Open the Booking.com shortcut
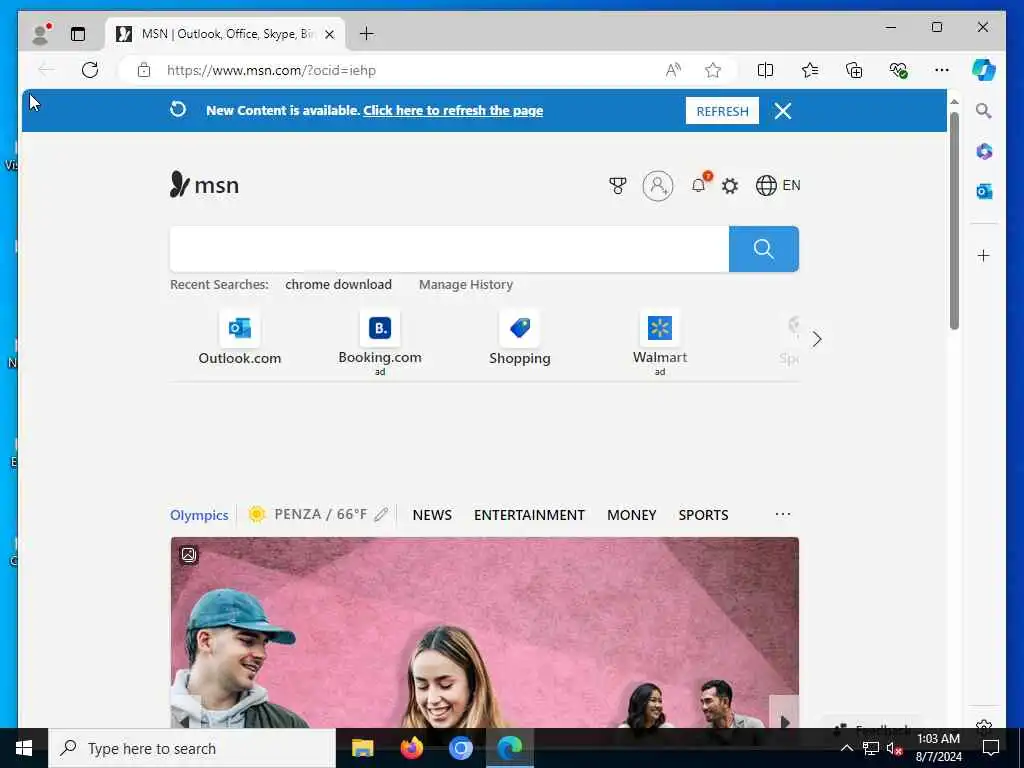The image size is (1024, 768). click(380, 342)
